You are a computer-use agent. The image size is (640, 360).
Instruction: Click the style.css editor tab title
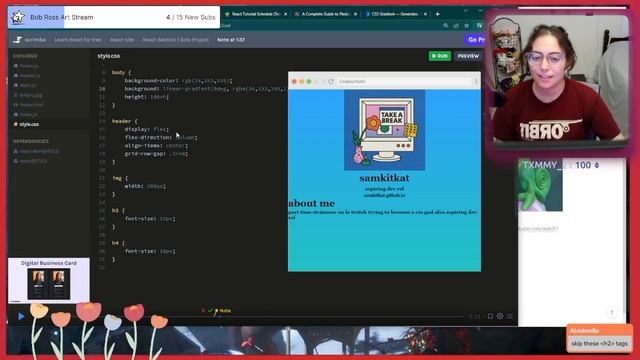(x=109, y=56)
